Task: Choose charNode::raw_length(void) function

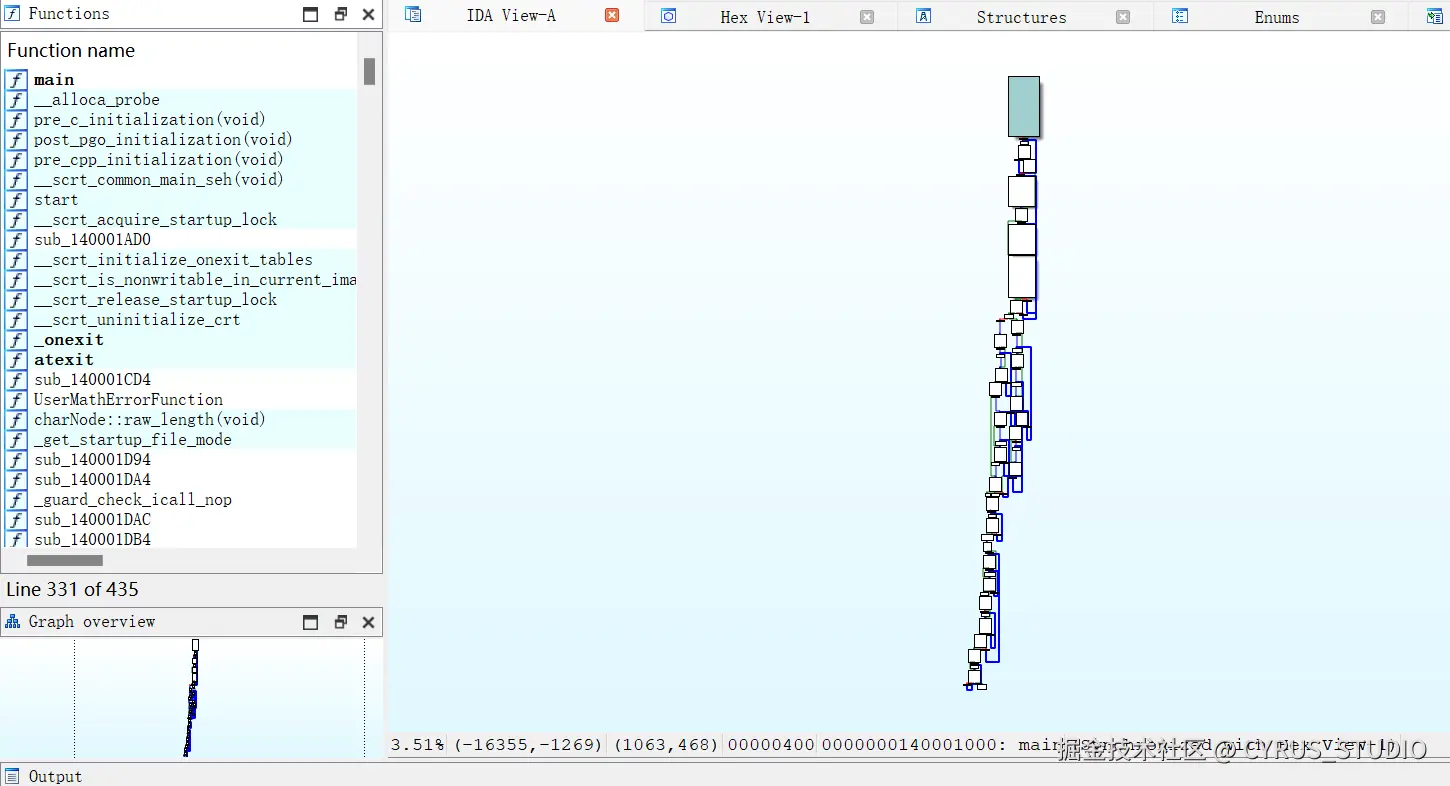Action: click(x=180, y=420)
